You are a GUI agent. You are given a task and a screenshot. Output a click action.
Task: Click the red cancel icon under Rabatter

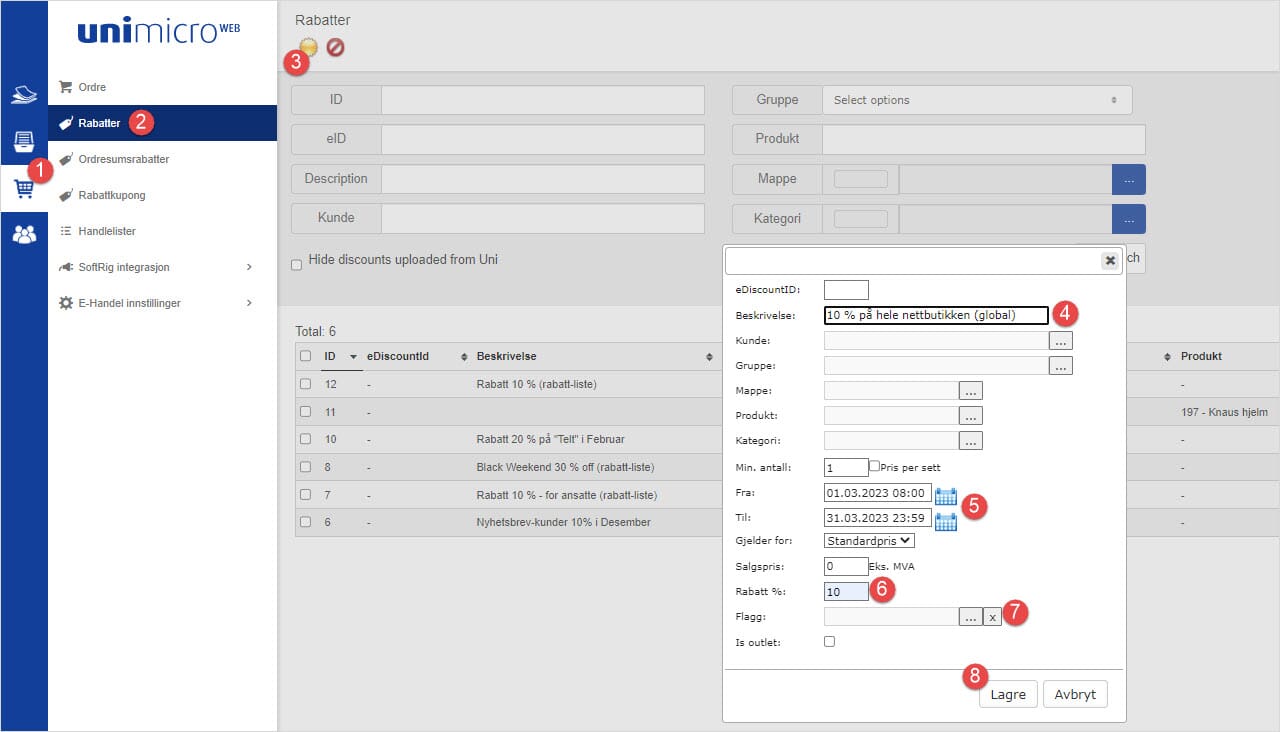pos(336,47)
